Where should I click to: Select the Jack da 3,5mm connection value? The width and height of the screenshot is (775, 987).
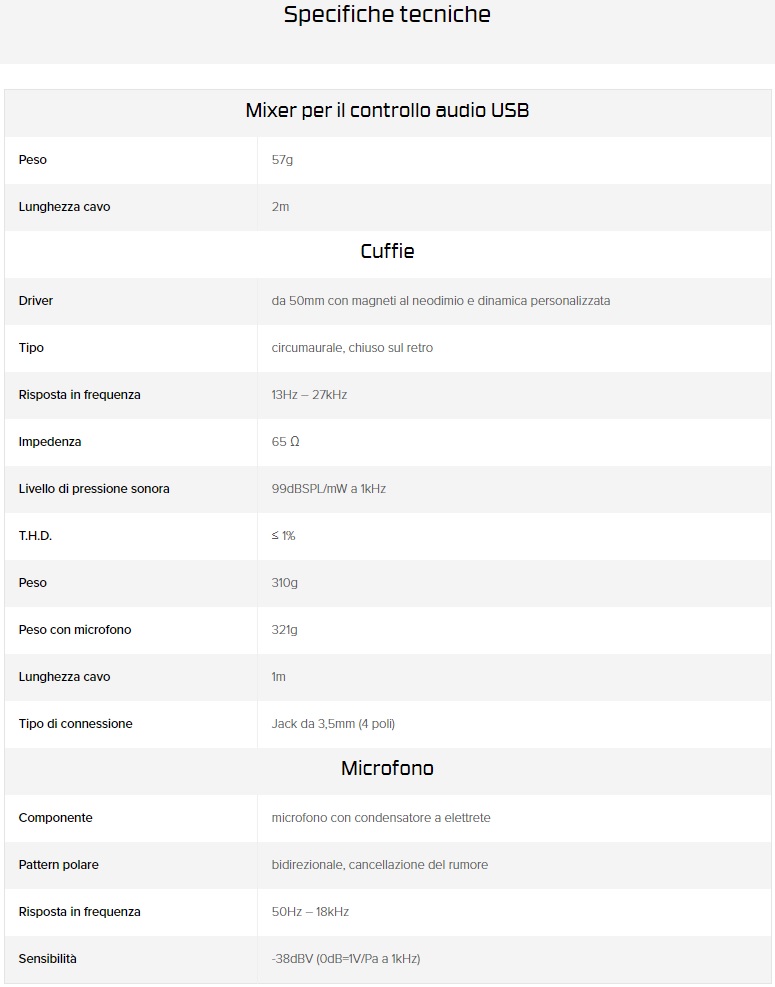click(x=340, y=724)
